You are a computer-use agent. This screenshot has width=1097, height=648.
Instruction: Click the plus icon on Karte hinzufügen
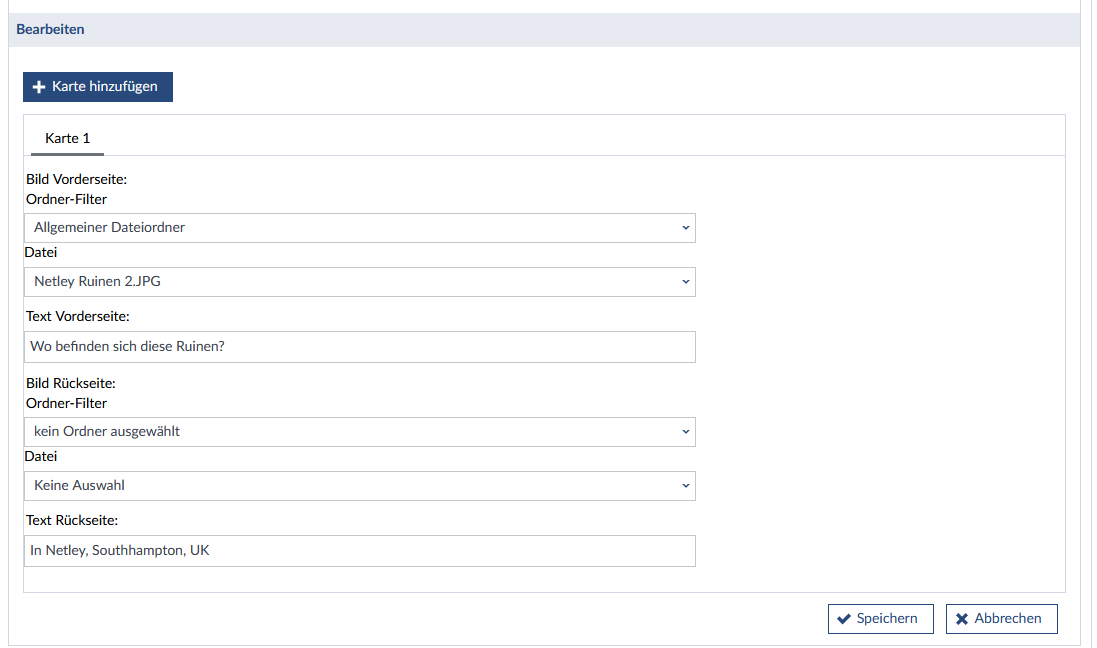tap(39, 87)
